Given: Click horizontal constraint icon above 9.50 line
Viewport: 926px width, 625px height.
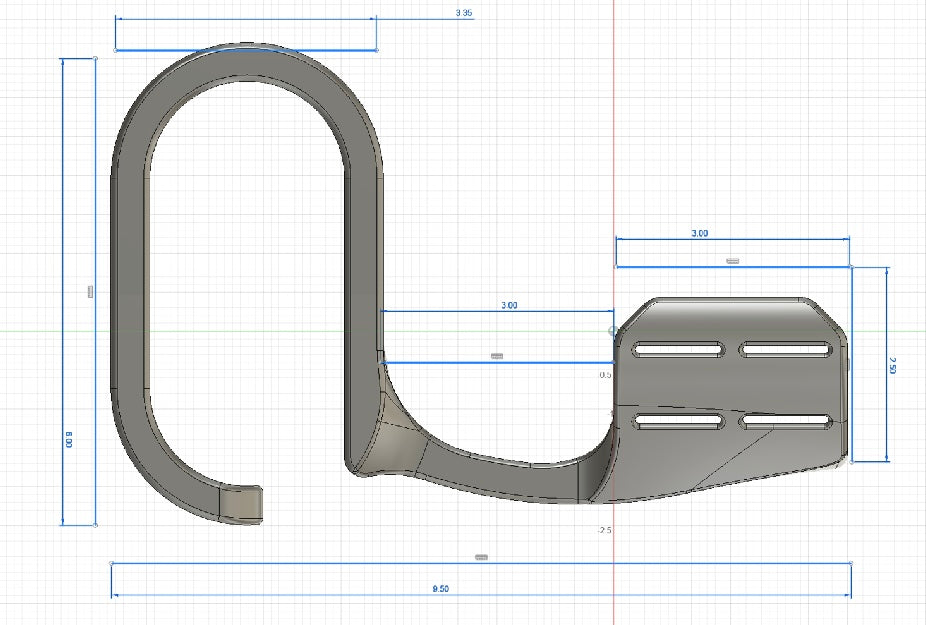Looking at the screenshot, I should pyautogui.click(x=481, y=556).
